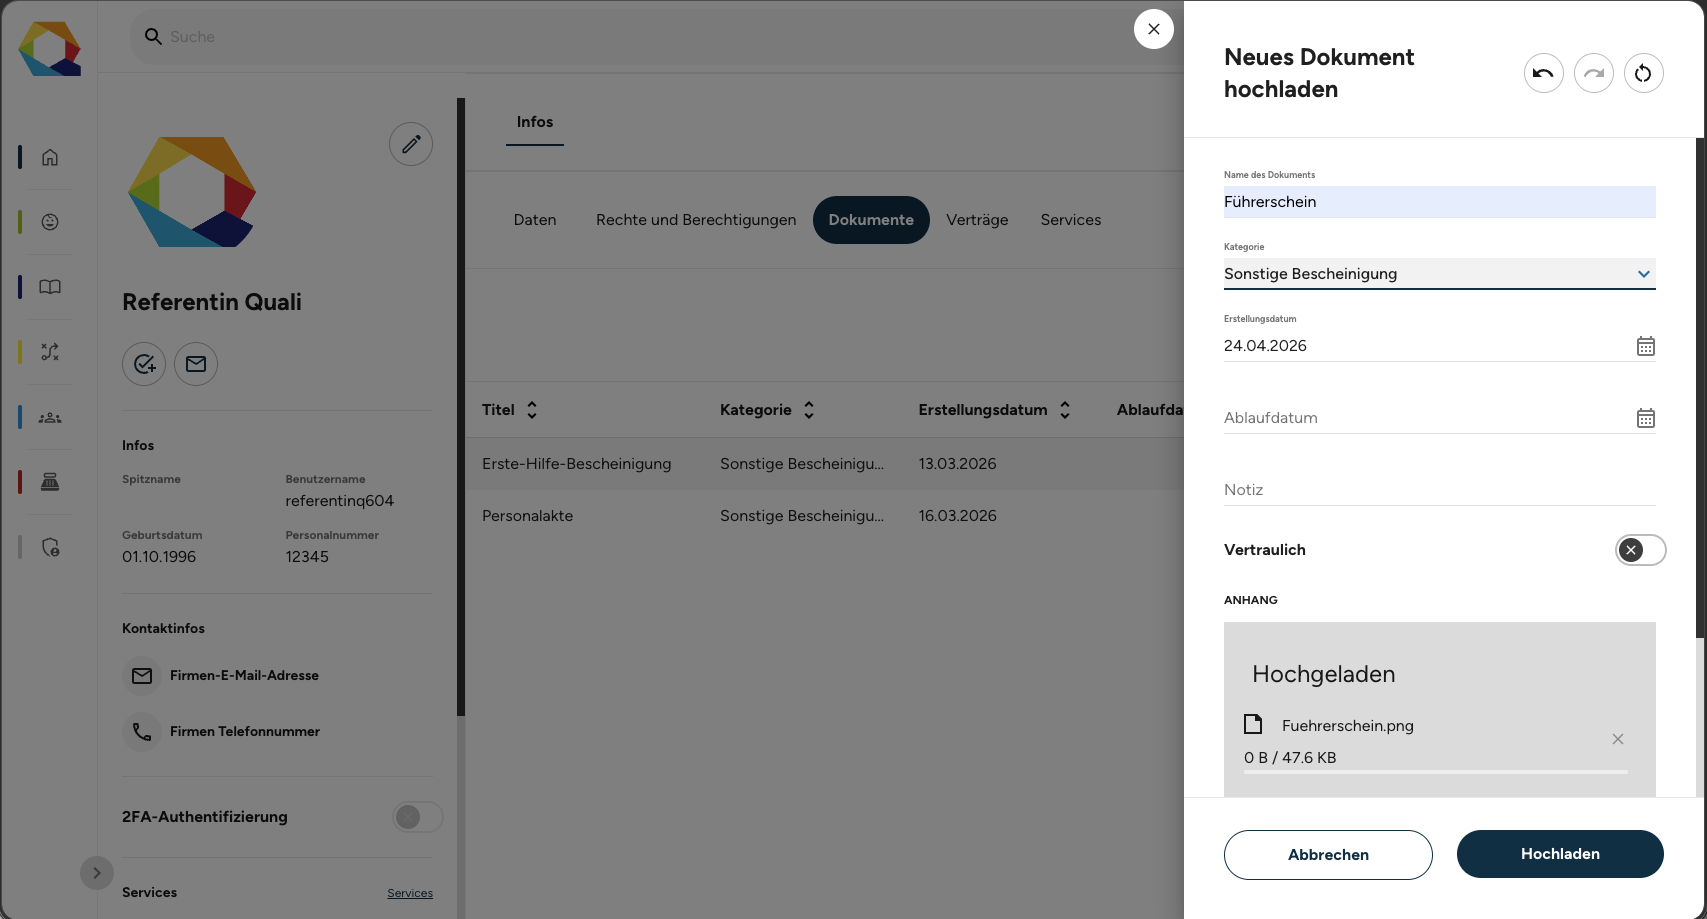Open the group people sidebar icon
Image resolution: width=1707 pixels, height=919 pixels.
(x=50, y=417)
